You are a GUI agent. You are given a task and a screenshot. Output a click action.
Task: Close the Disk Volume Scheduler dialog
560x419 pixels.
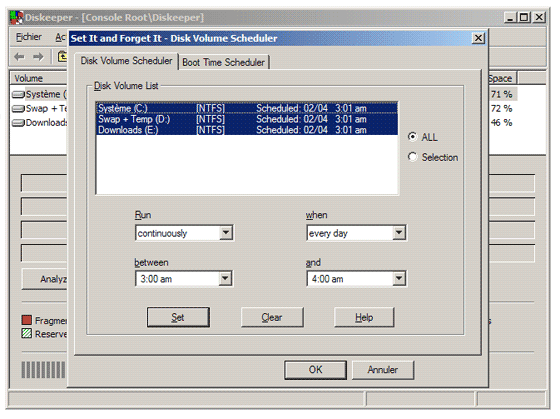(x=478, y=38)
